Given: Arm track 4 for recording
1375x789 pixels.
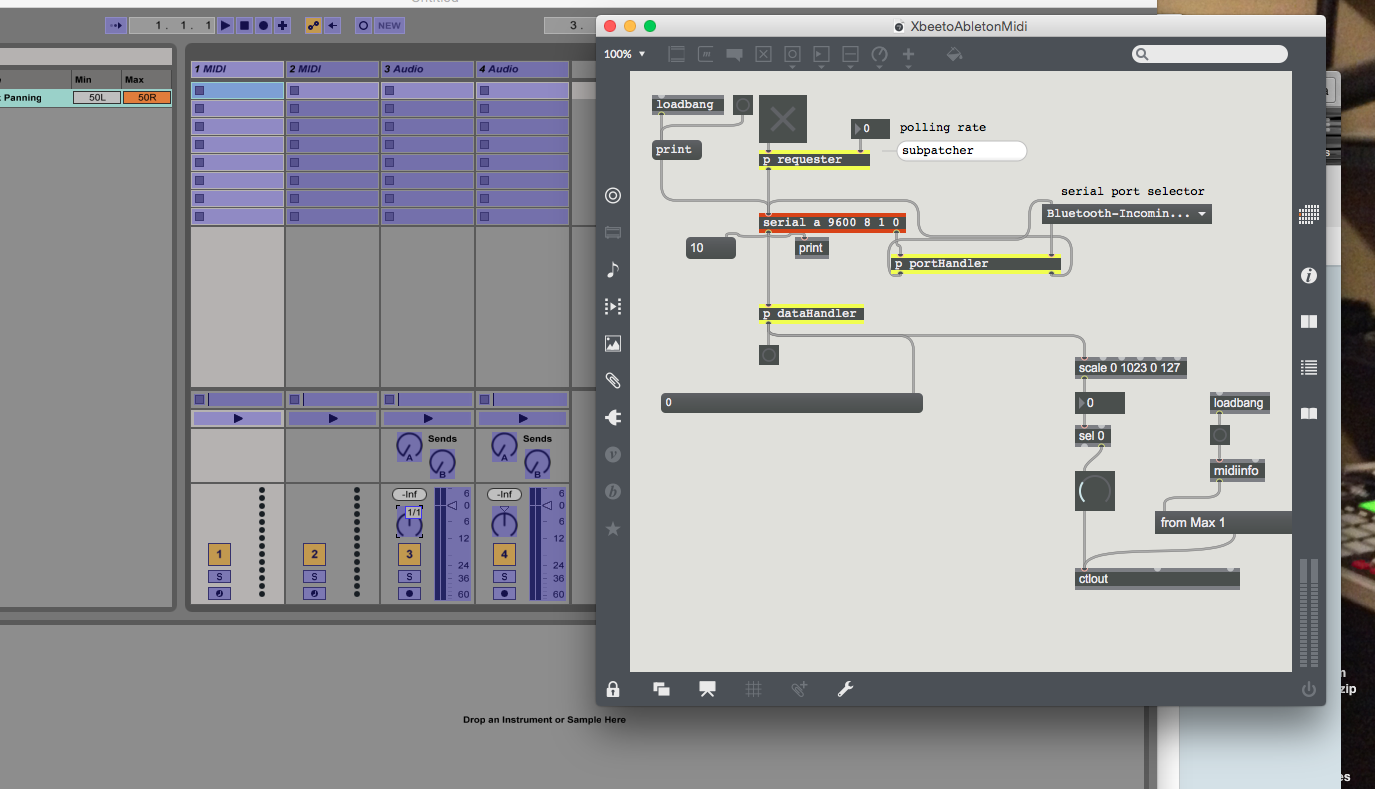Looking at the screenshot, I should pos(504,593).
